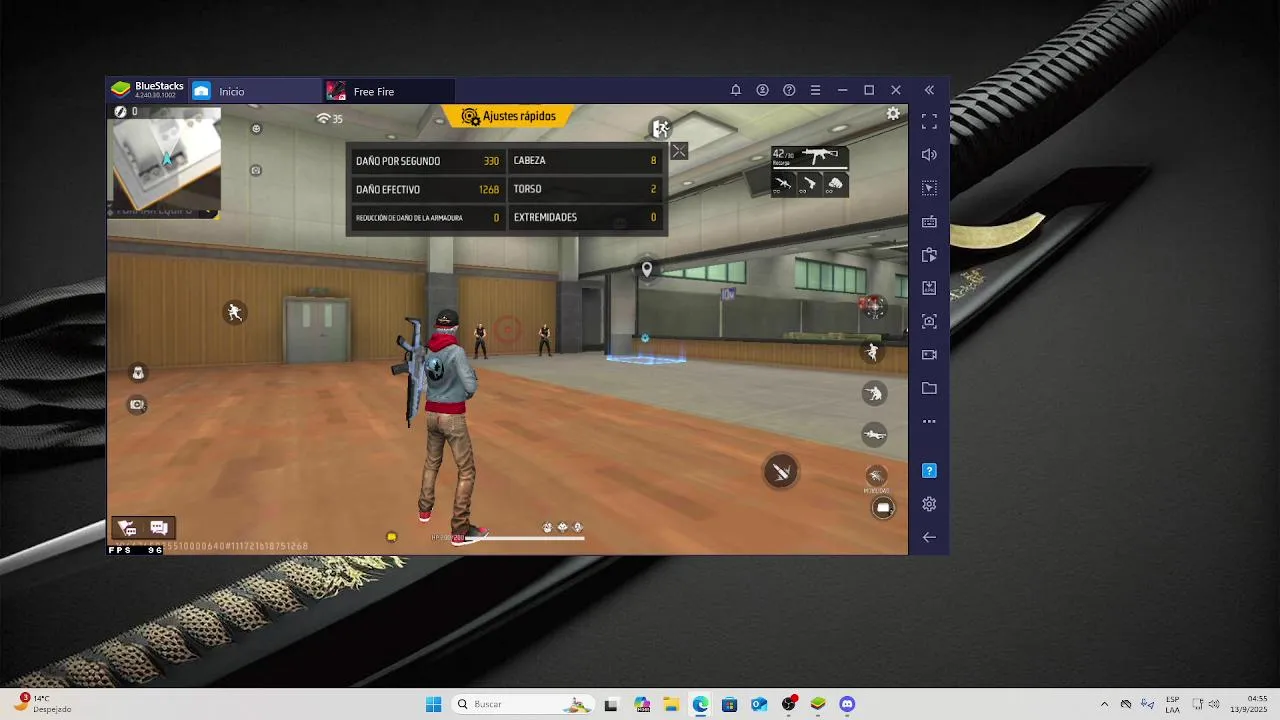Click the taskbar Buscar search box

(x=522, y=704)
